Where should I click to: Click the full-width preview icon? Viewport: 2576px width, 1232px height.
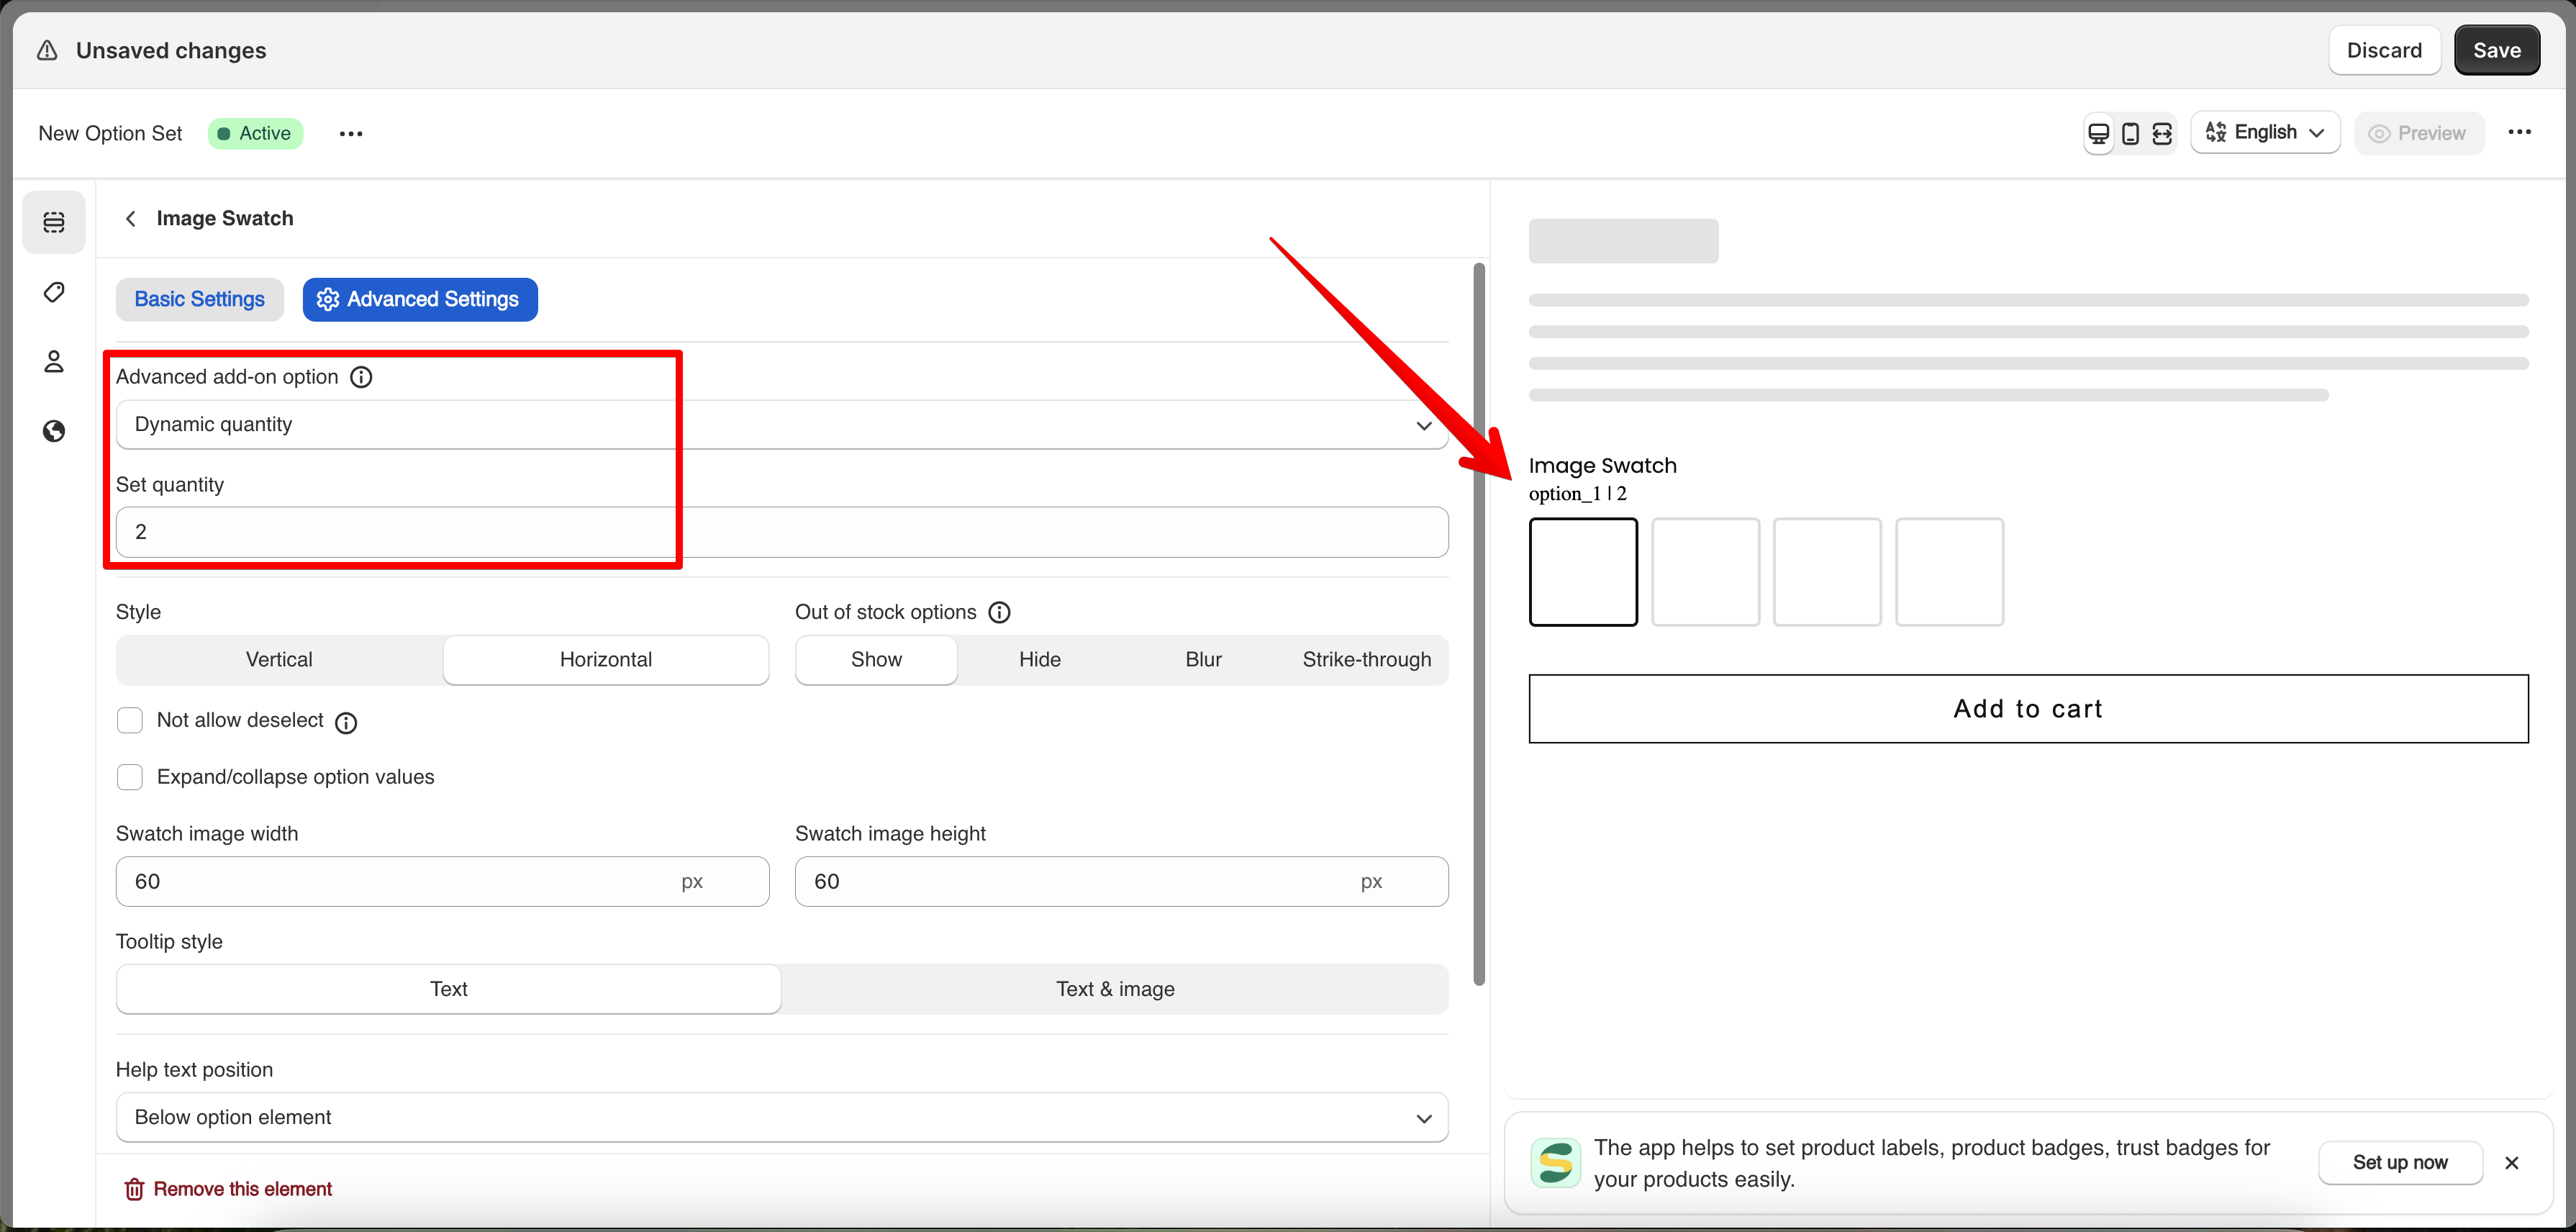(x=2162, y=133)
